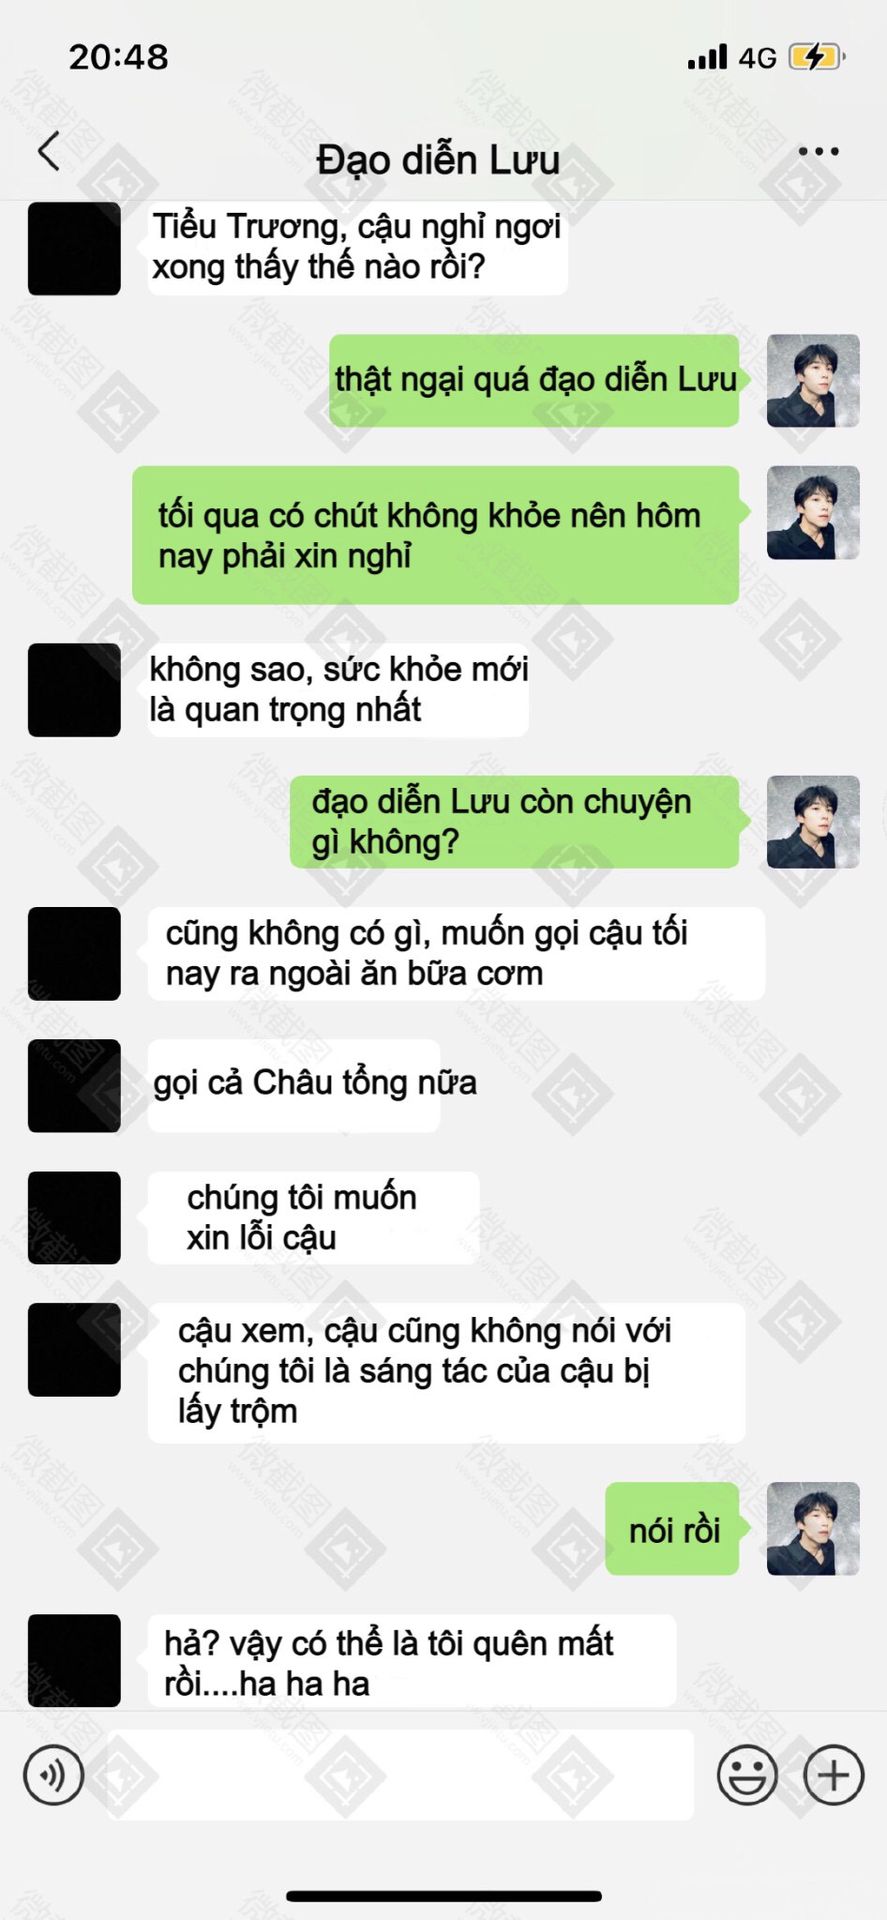887x1920 pixels.
Task: Open the chat title Đạo diễn Lưu
Action: 438,160
